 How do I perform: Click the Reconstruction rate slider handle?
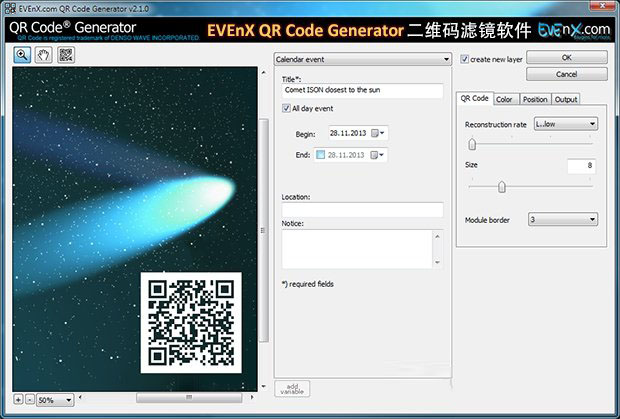[x=472, y=144]
